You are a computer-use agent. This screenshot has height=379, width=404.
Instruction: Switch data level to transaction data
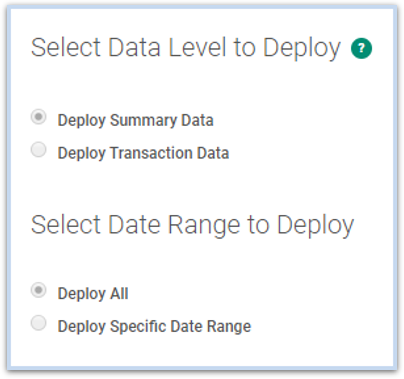(x=39, y=149)
